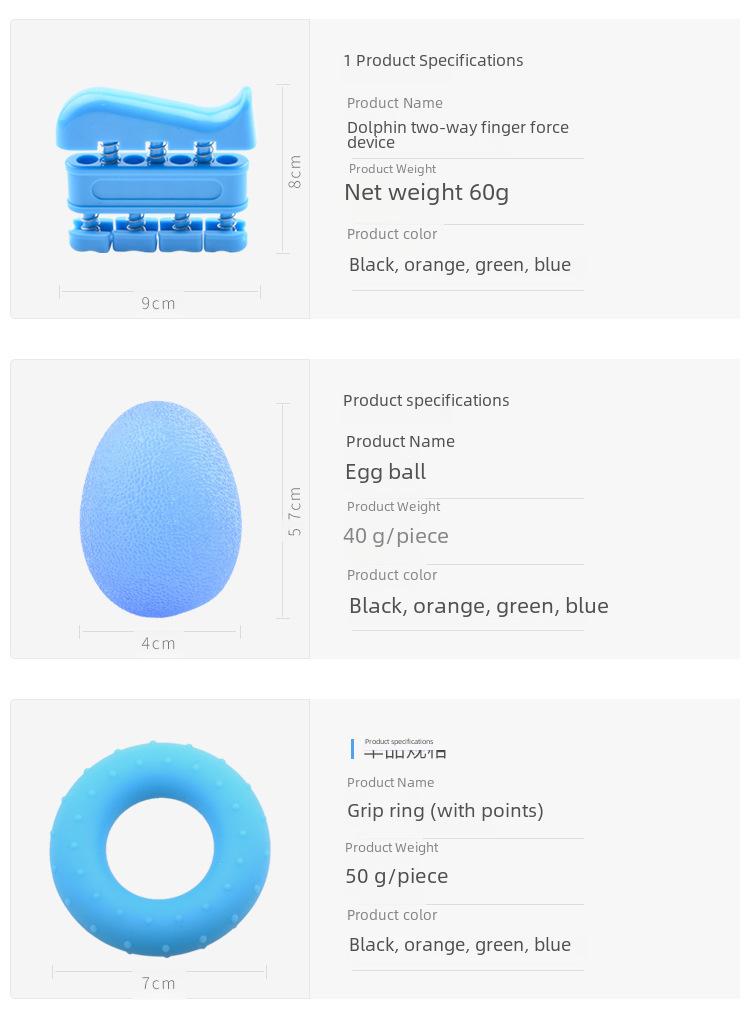The image size is (750, 1011).
Task: Click the blue grip ring image
Action: 160,849
